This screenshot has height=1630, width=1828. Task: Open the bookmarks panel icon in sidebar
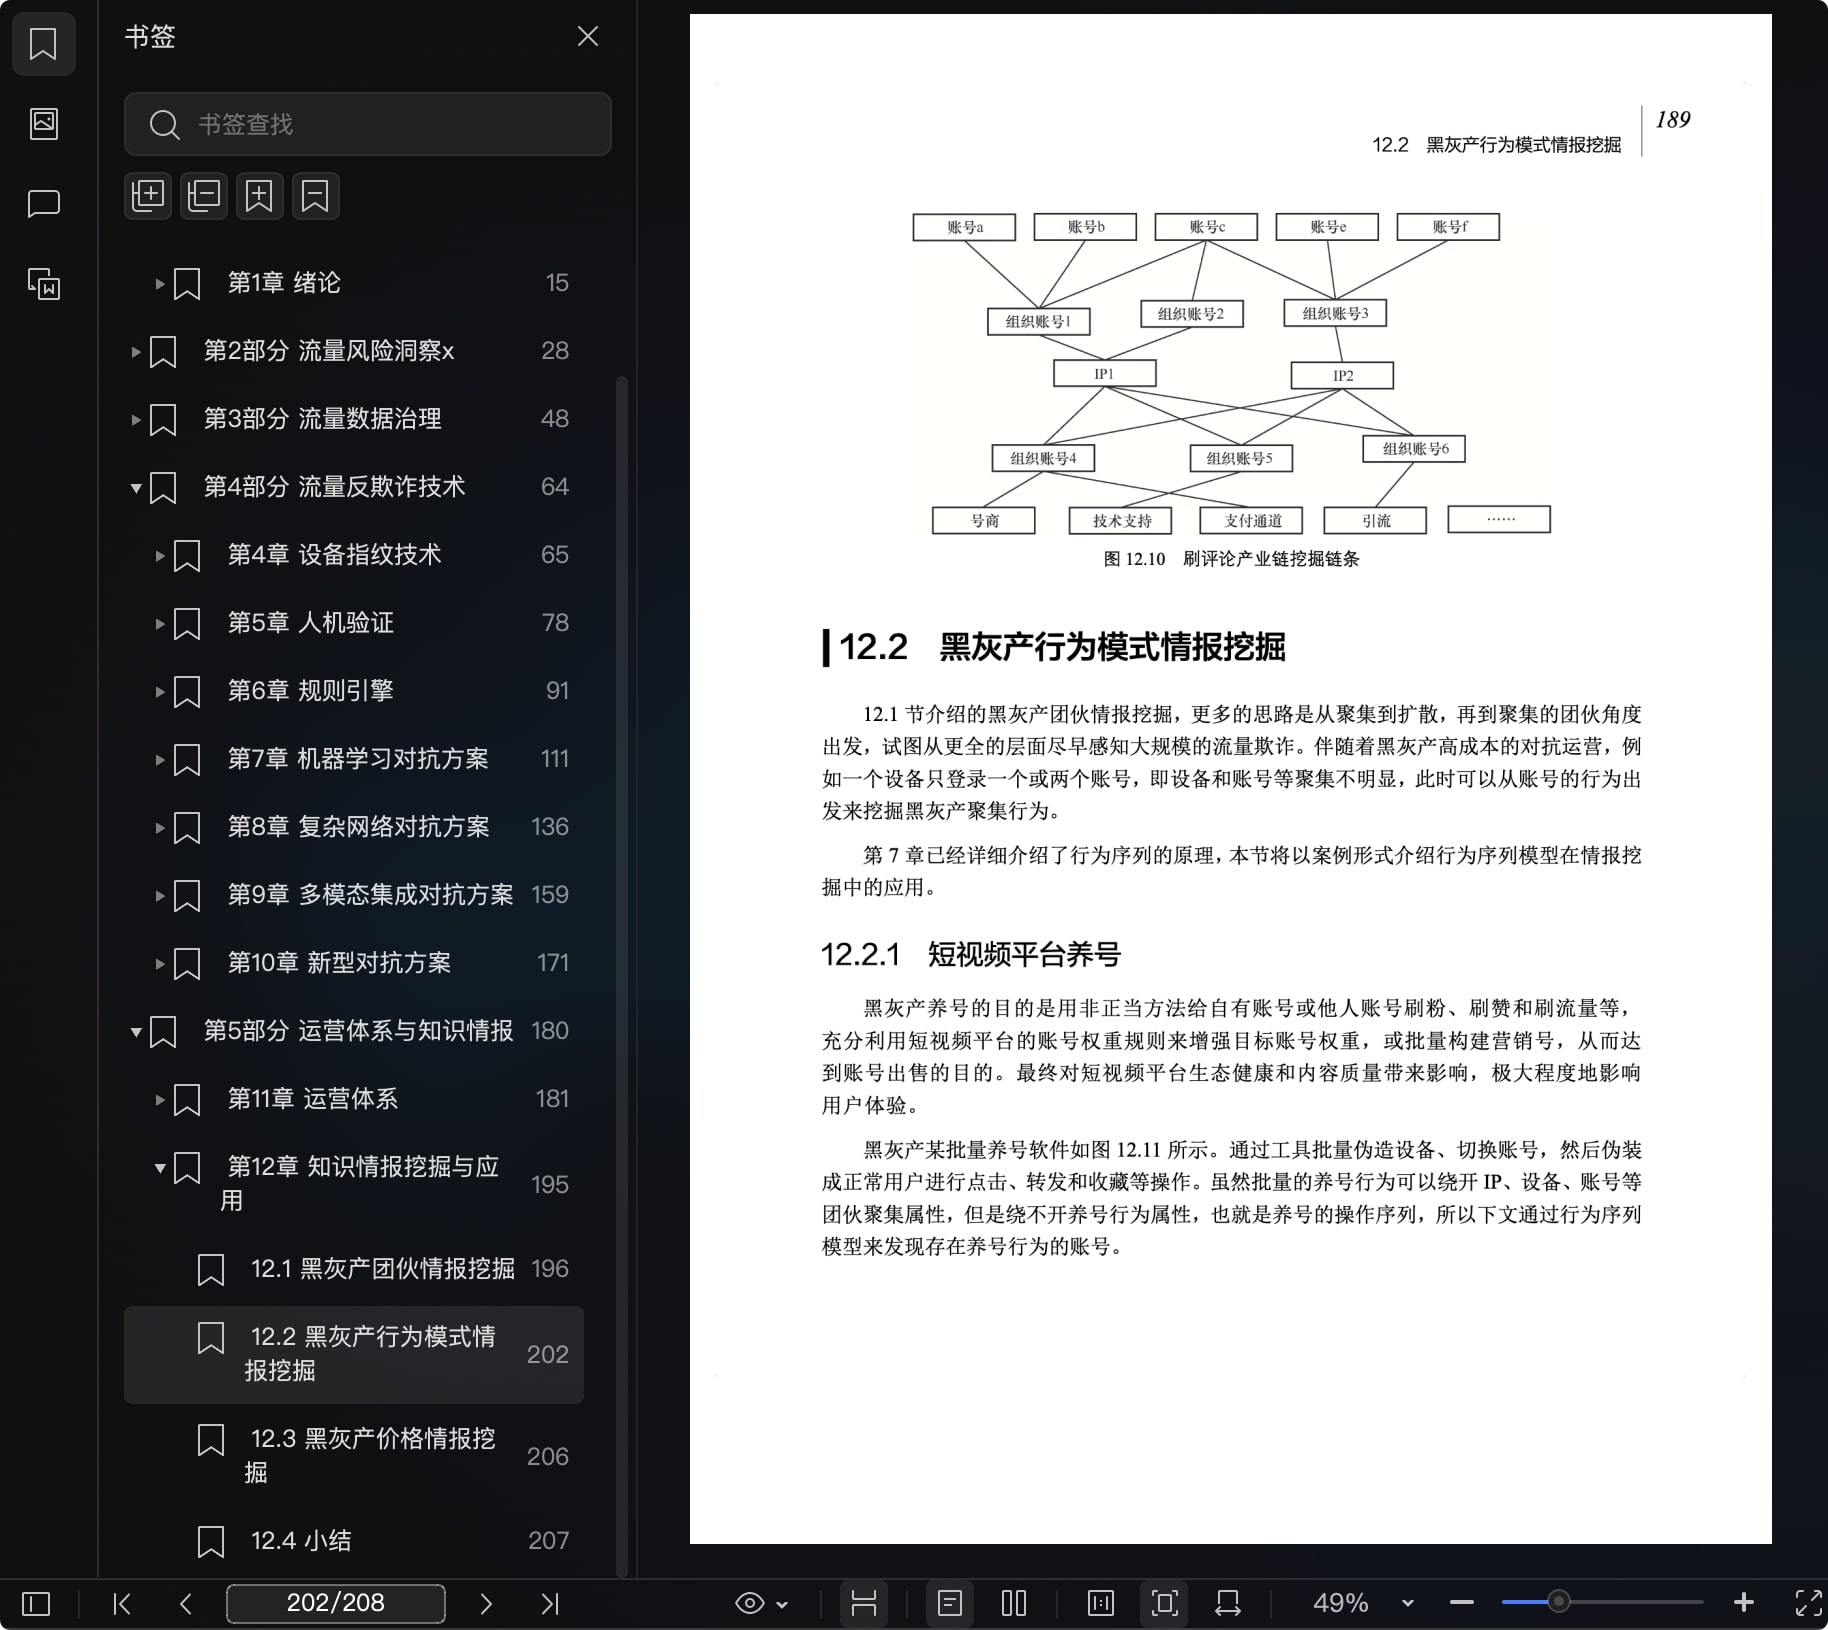[x=43, y=44]
